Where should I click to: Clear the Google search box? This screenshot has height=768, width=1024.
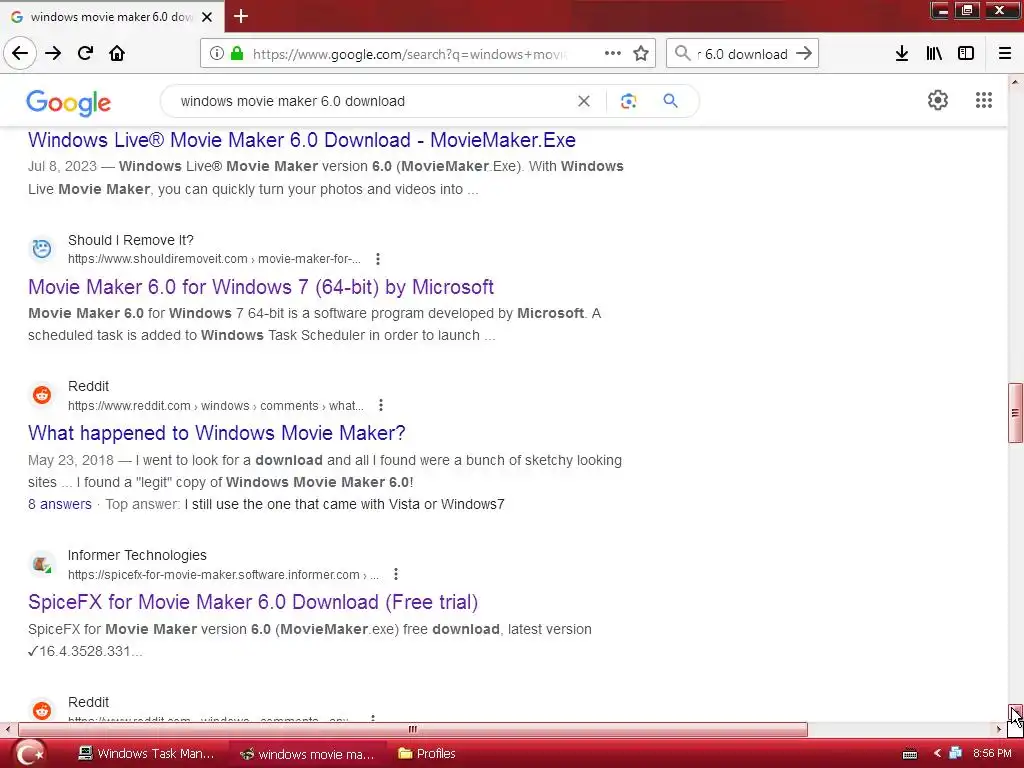click(x=584, y=101)
